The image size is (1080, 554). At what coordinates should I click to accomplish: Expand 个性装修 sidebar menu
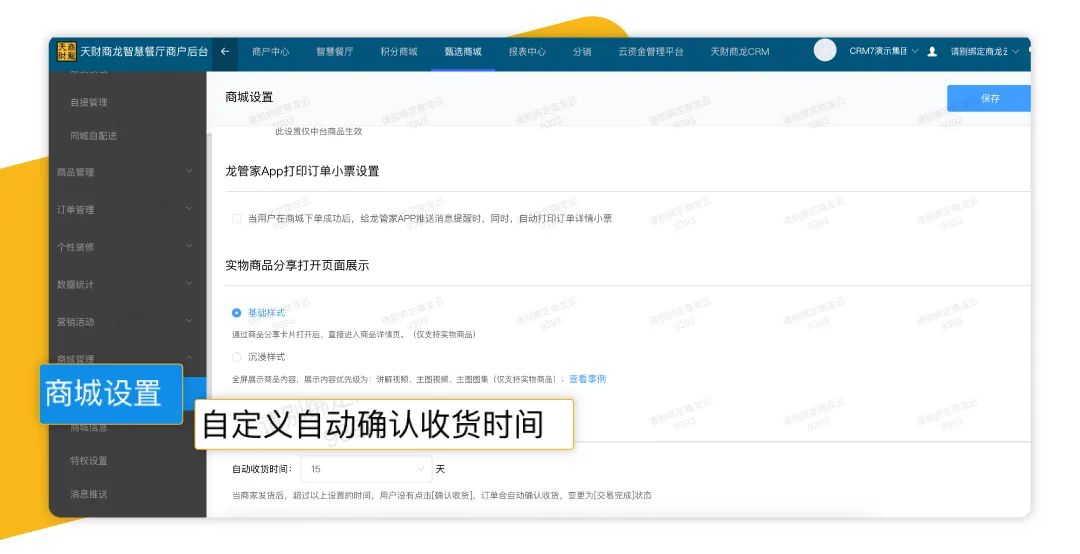(125, 247)
